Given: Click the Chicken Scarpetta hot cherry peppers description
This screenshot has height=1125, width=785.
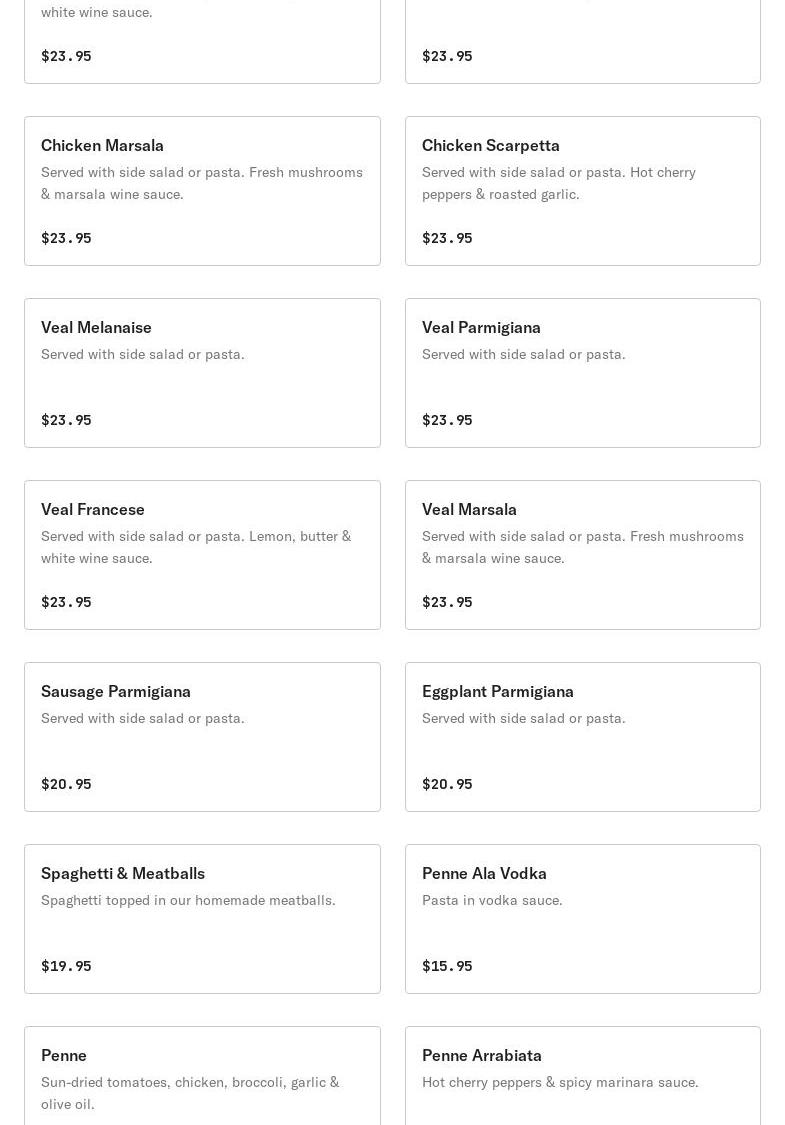Looking at the screenshot, I should 558,183.
